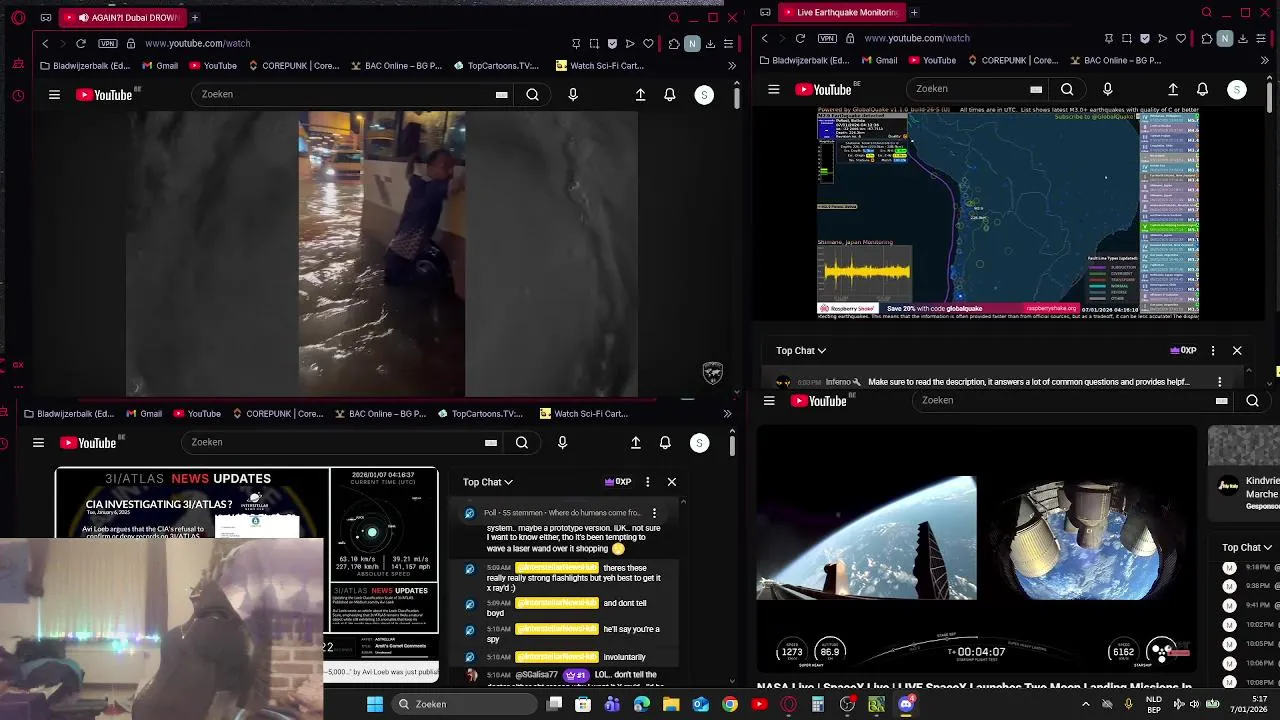Open the upload/create button in the Dubai YouTube window
This screenshot has height=720, width=1280.
point(640,95)
